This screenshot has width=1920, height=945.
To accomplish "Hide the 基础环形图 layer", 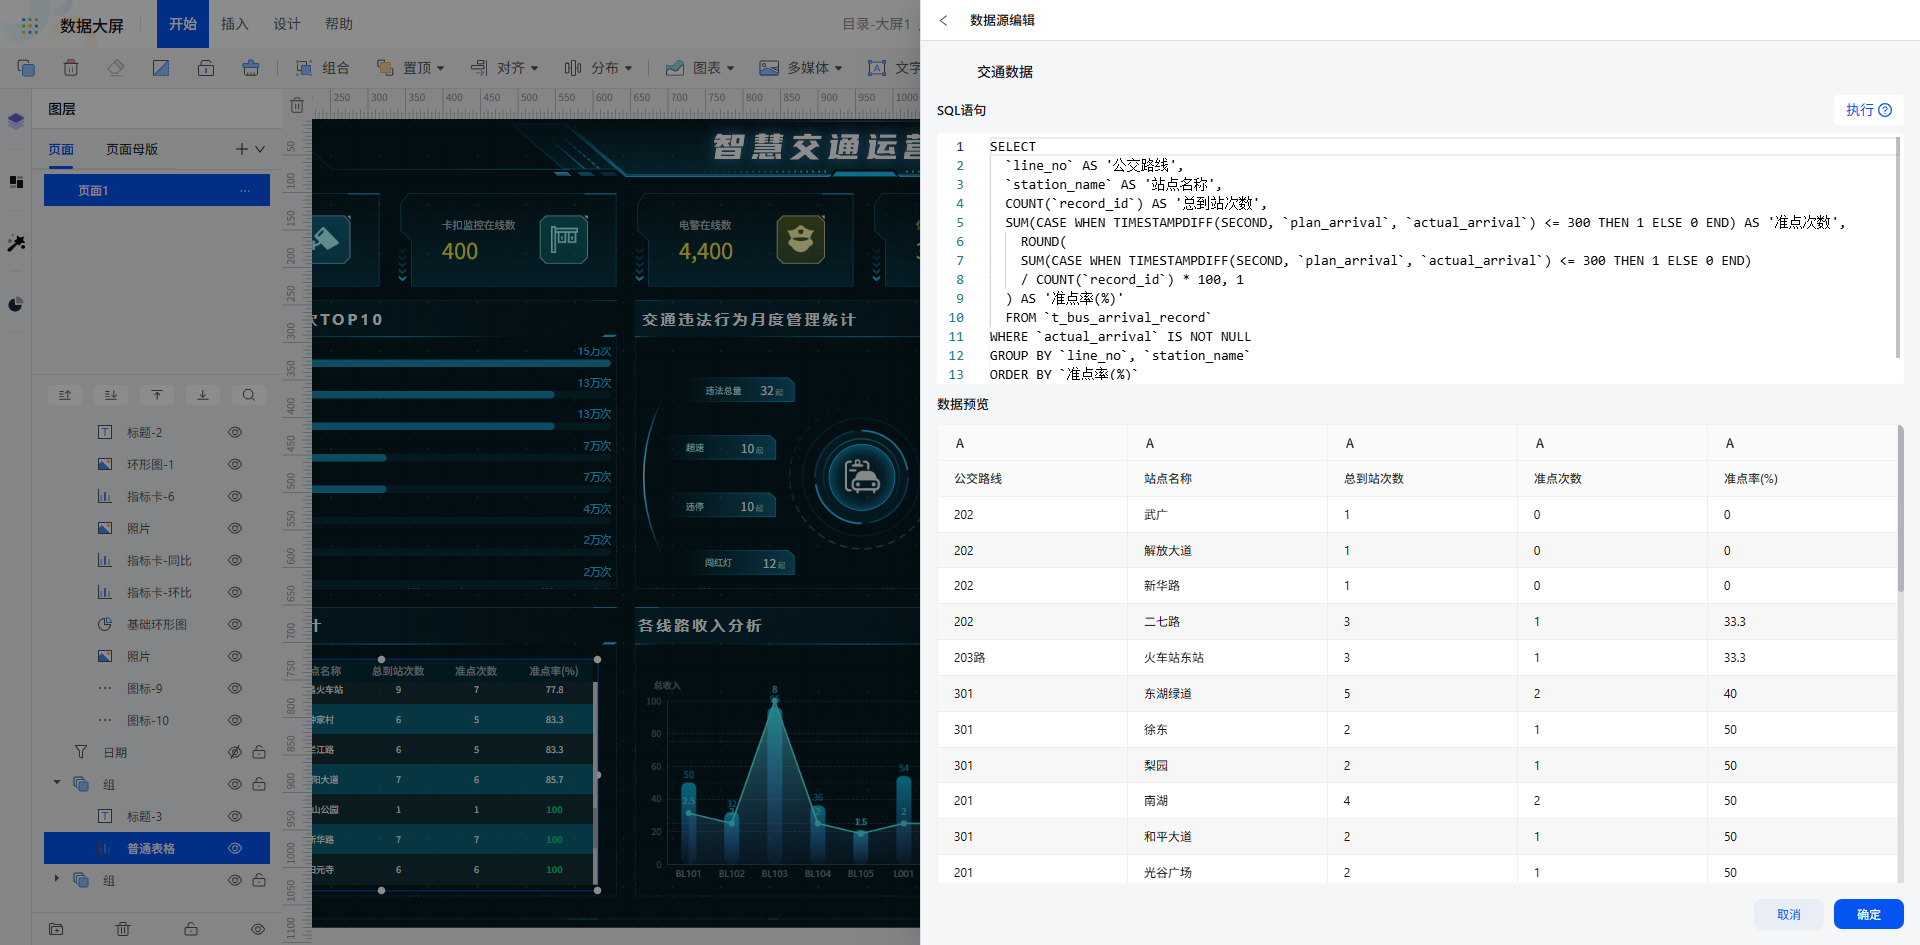I will tap(235, 625).
